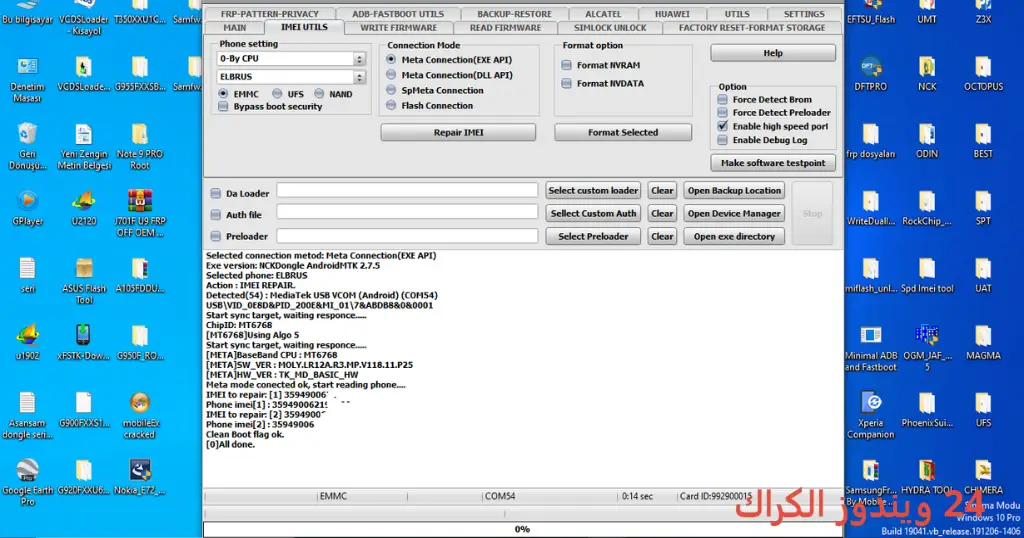Open the FRP-PATTERN-PRIVACY tab

pyautogui.click(x=270, y=14)
